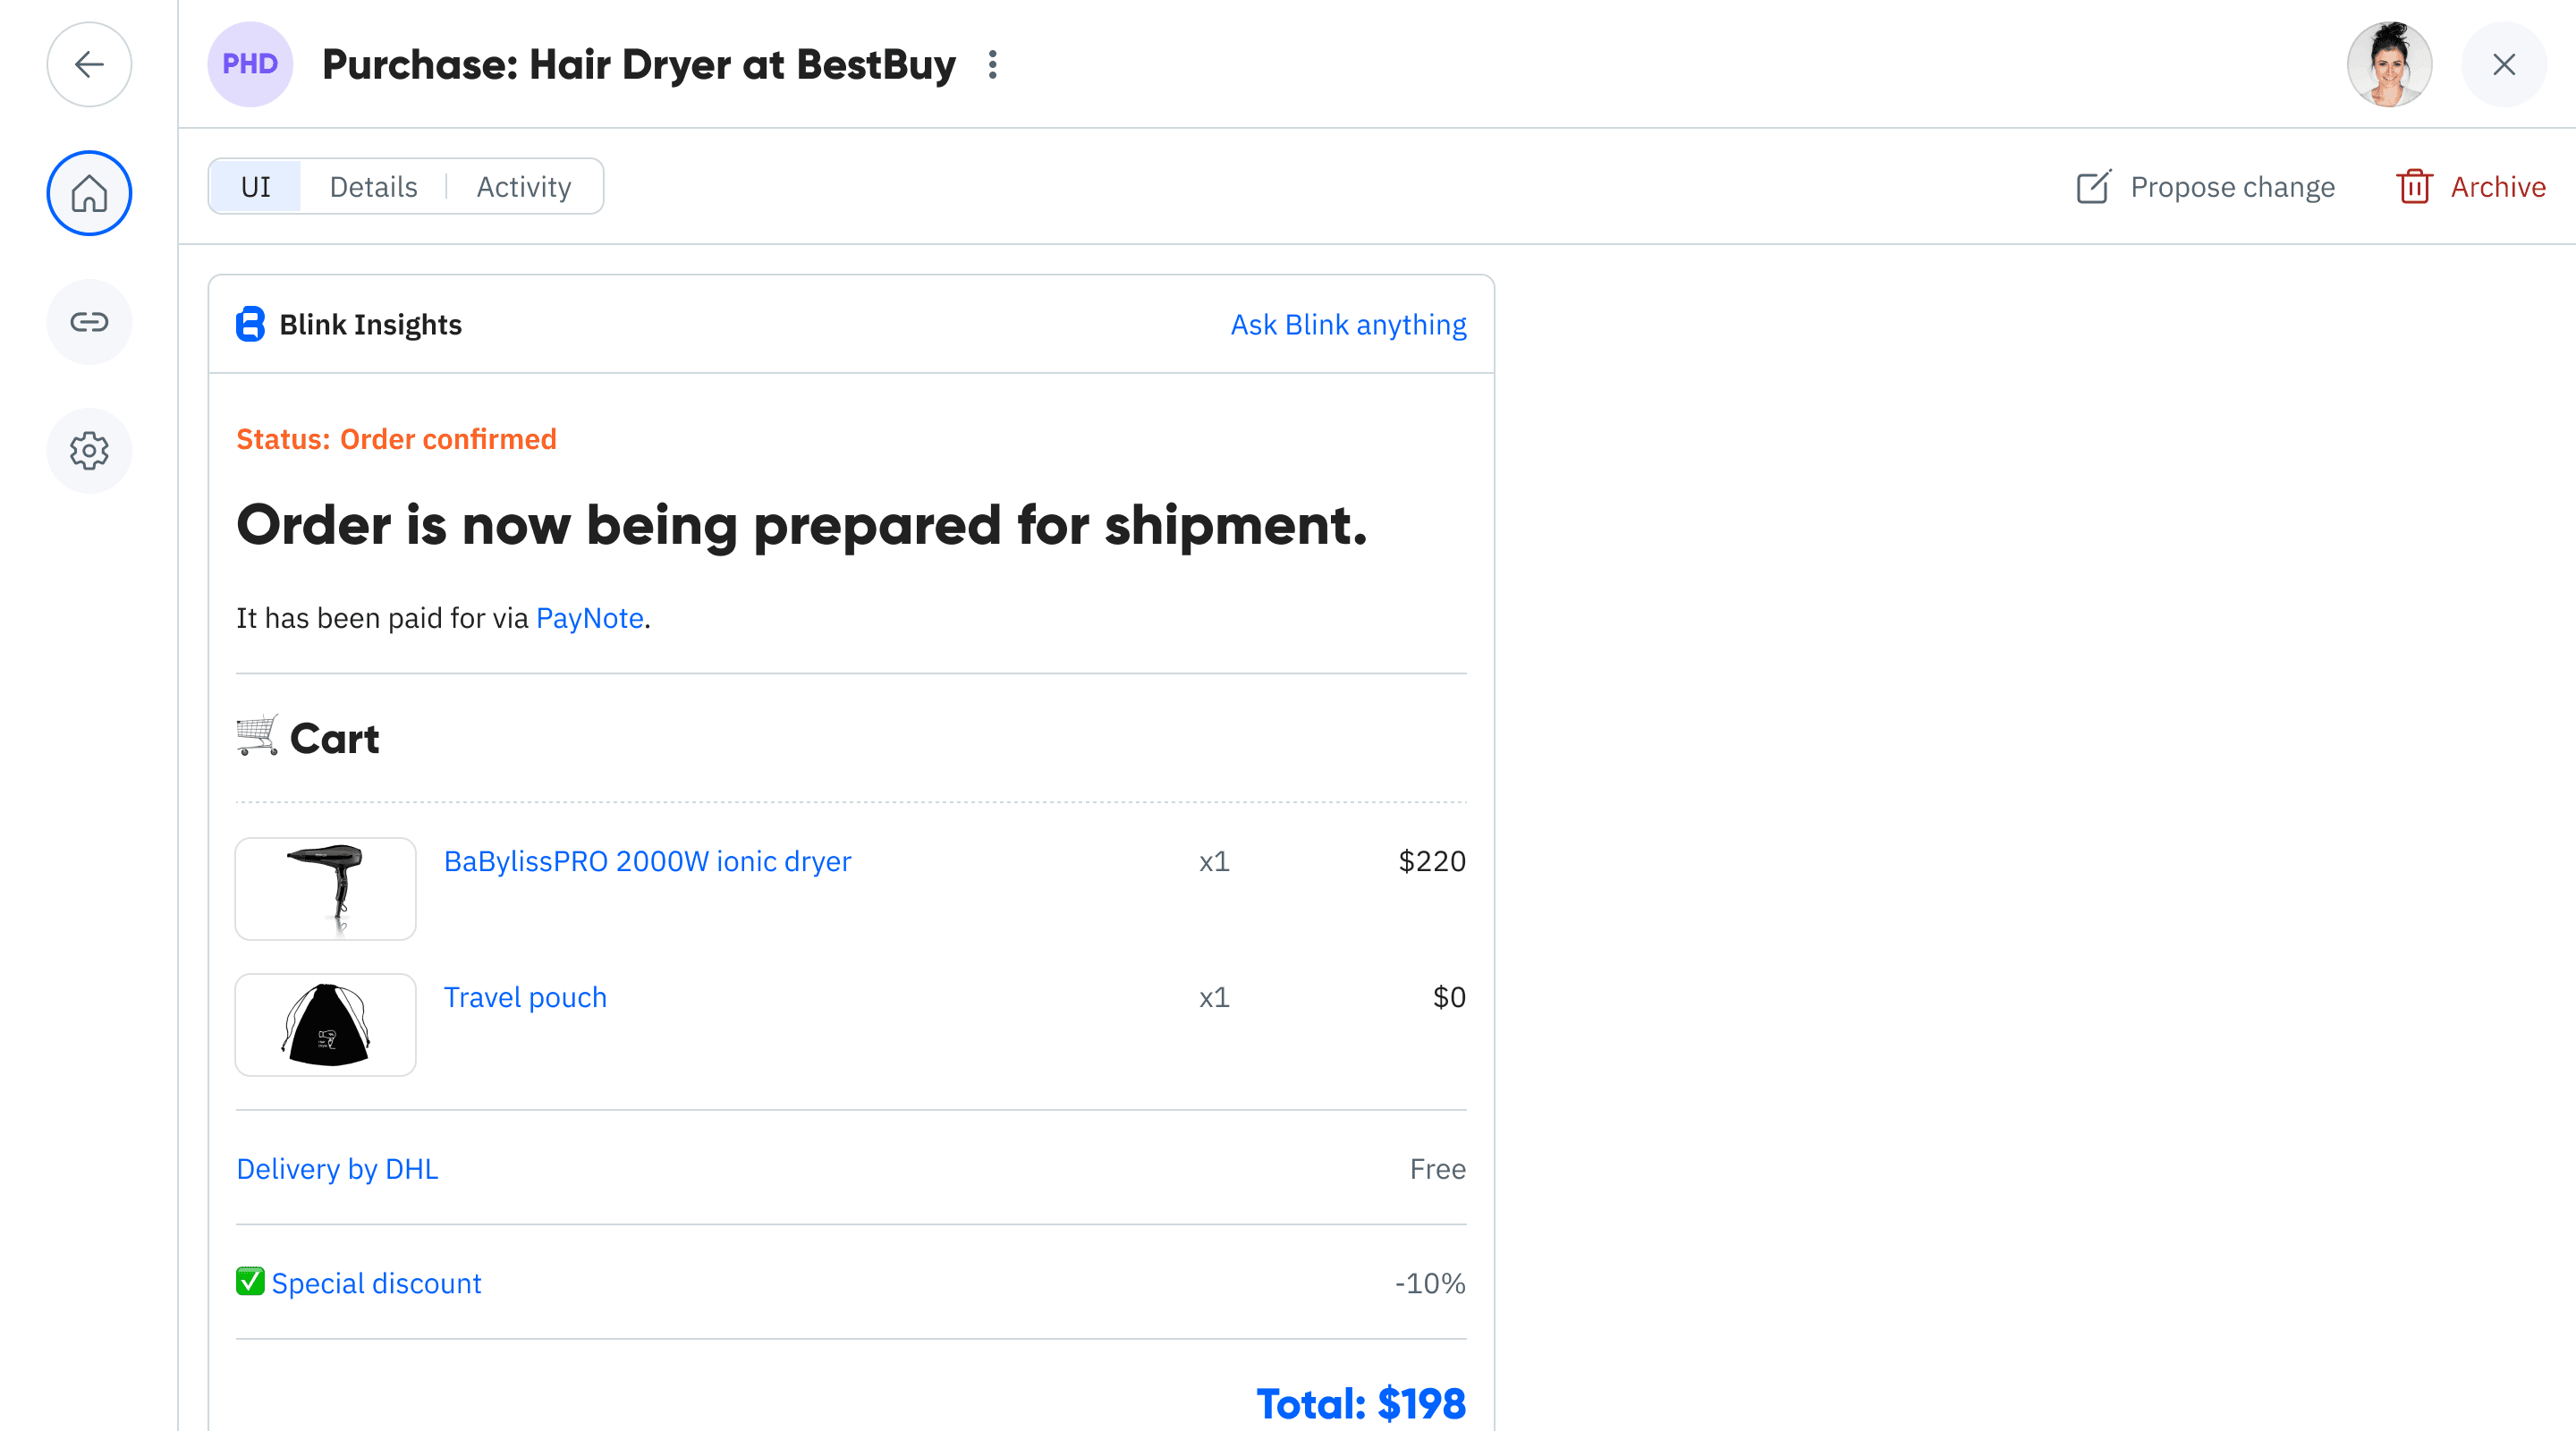The height and width of the screenshot is (1431, 2576).
Task: Click the Archive trash icon
Action: pyautogui.click(x=2414, y=187)
